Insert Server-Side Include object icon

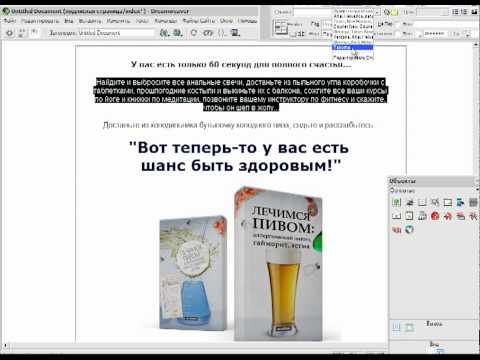click(422, 216)
